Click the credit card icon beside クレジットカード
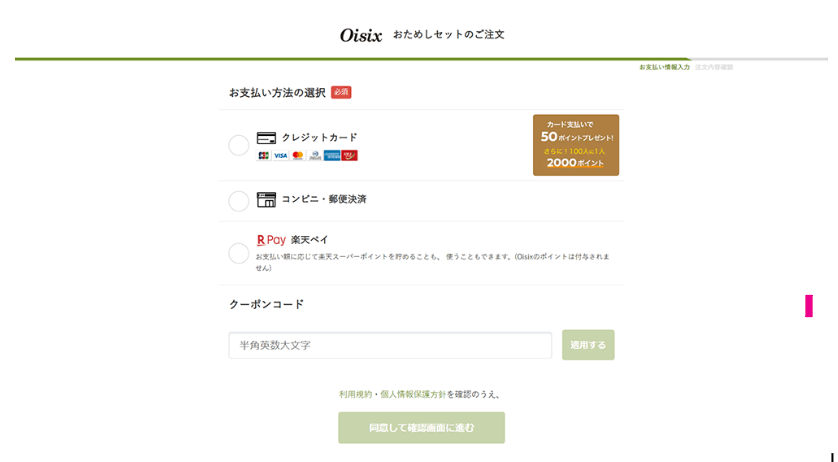The image size is (838, 462). pyautogui.click(x=266, y=138)
